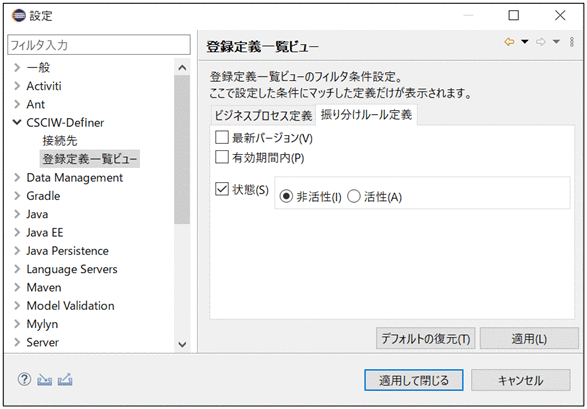Screen dimensions: 587x409
Task: Select the Server preferences entry
Action: point(42,342)
